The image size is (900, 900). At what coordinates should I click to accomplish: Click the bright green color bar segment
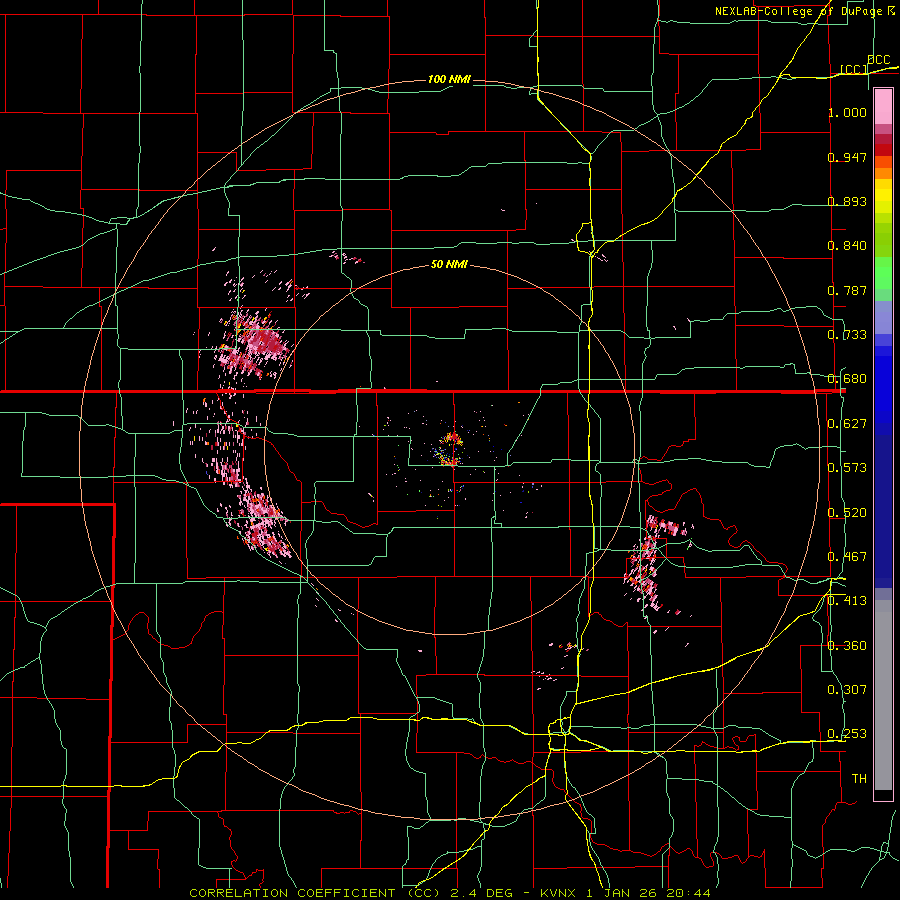pos(883,273)
